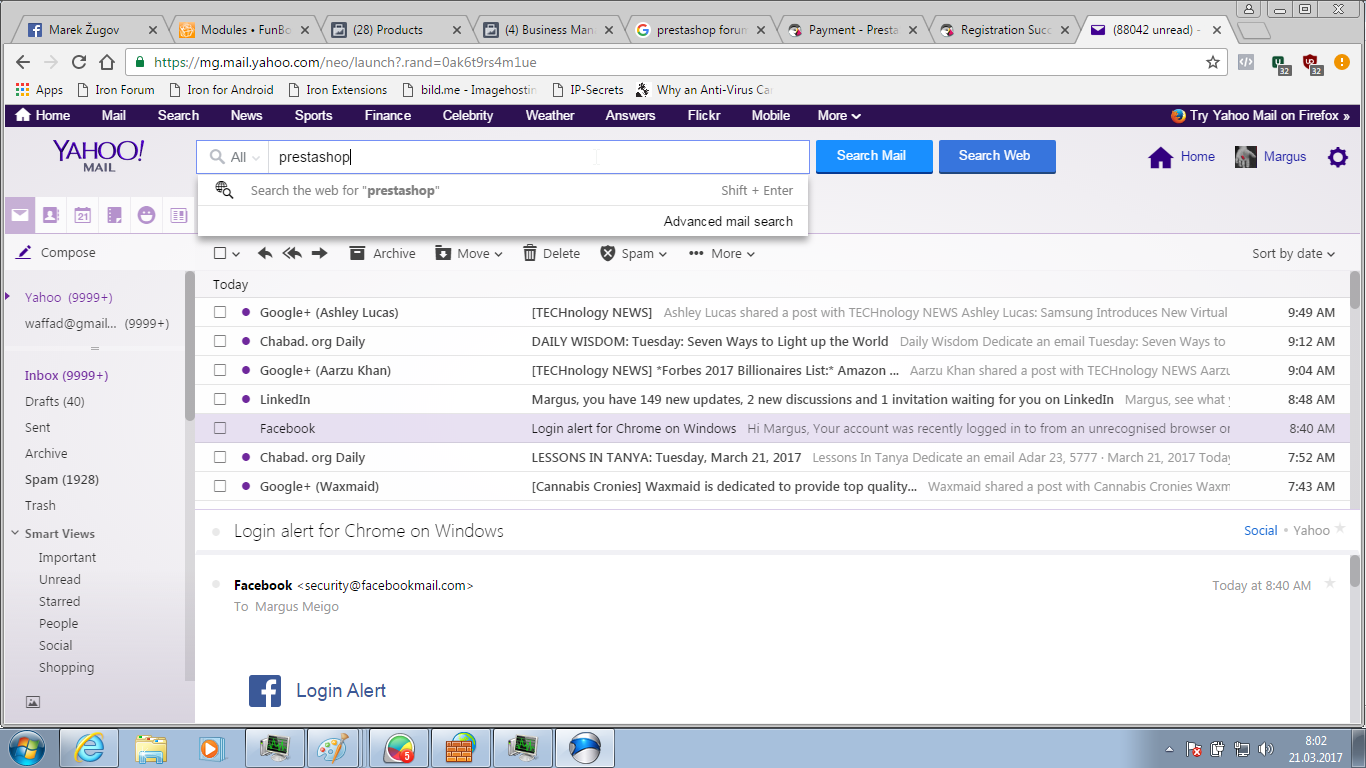Image resolution: width=1366 pixels, height=768 pixels.
Task: Switch to the prestashop forum browser tab
Action: pyautogui.click(x=700, y=30)
